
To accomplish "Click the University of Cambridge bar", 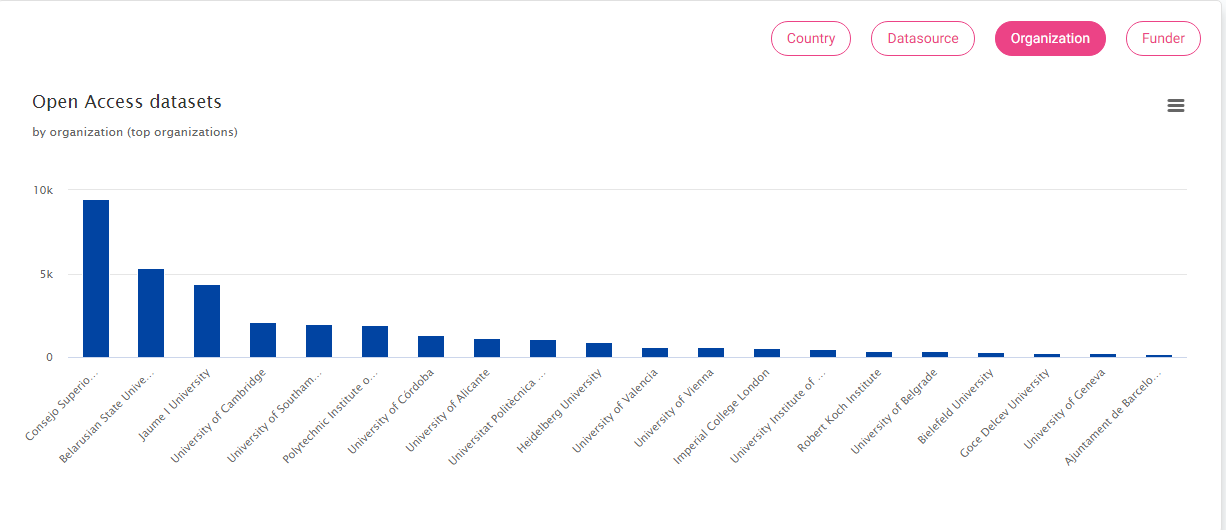I will [x=263, y=340].
